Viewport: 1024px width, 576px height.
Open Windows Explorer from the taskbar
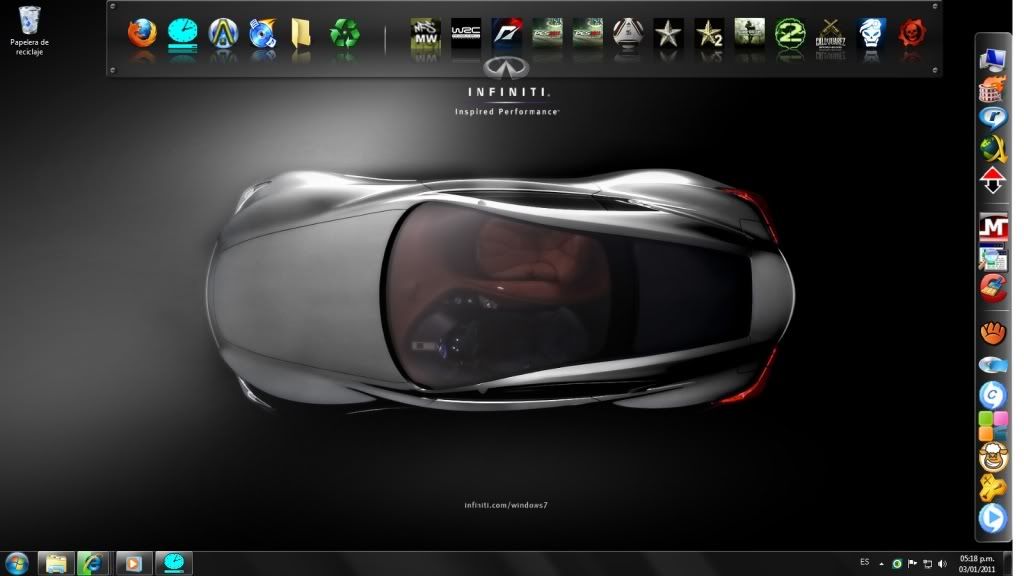click(56, 563)
